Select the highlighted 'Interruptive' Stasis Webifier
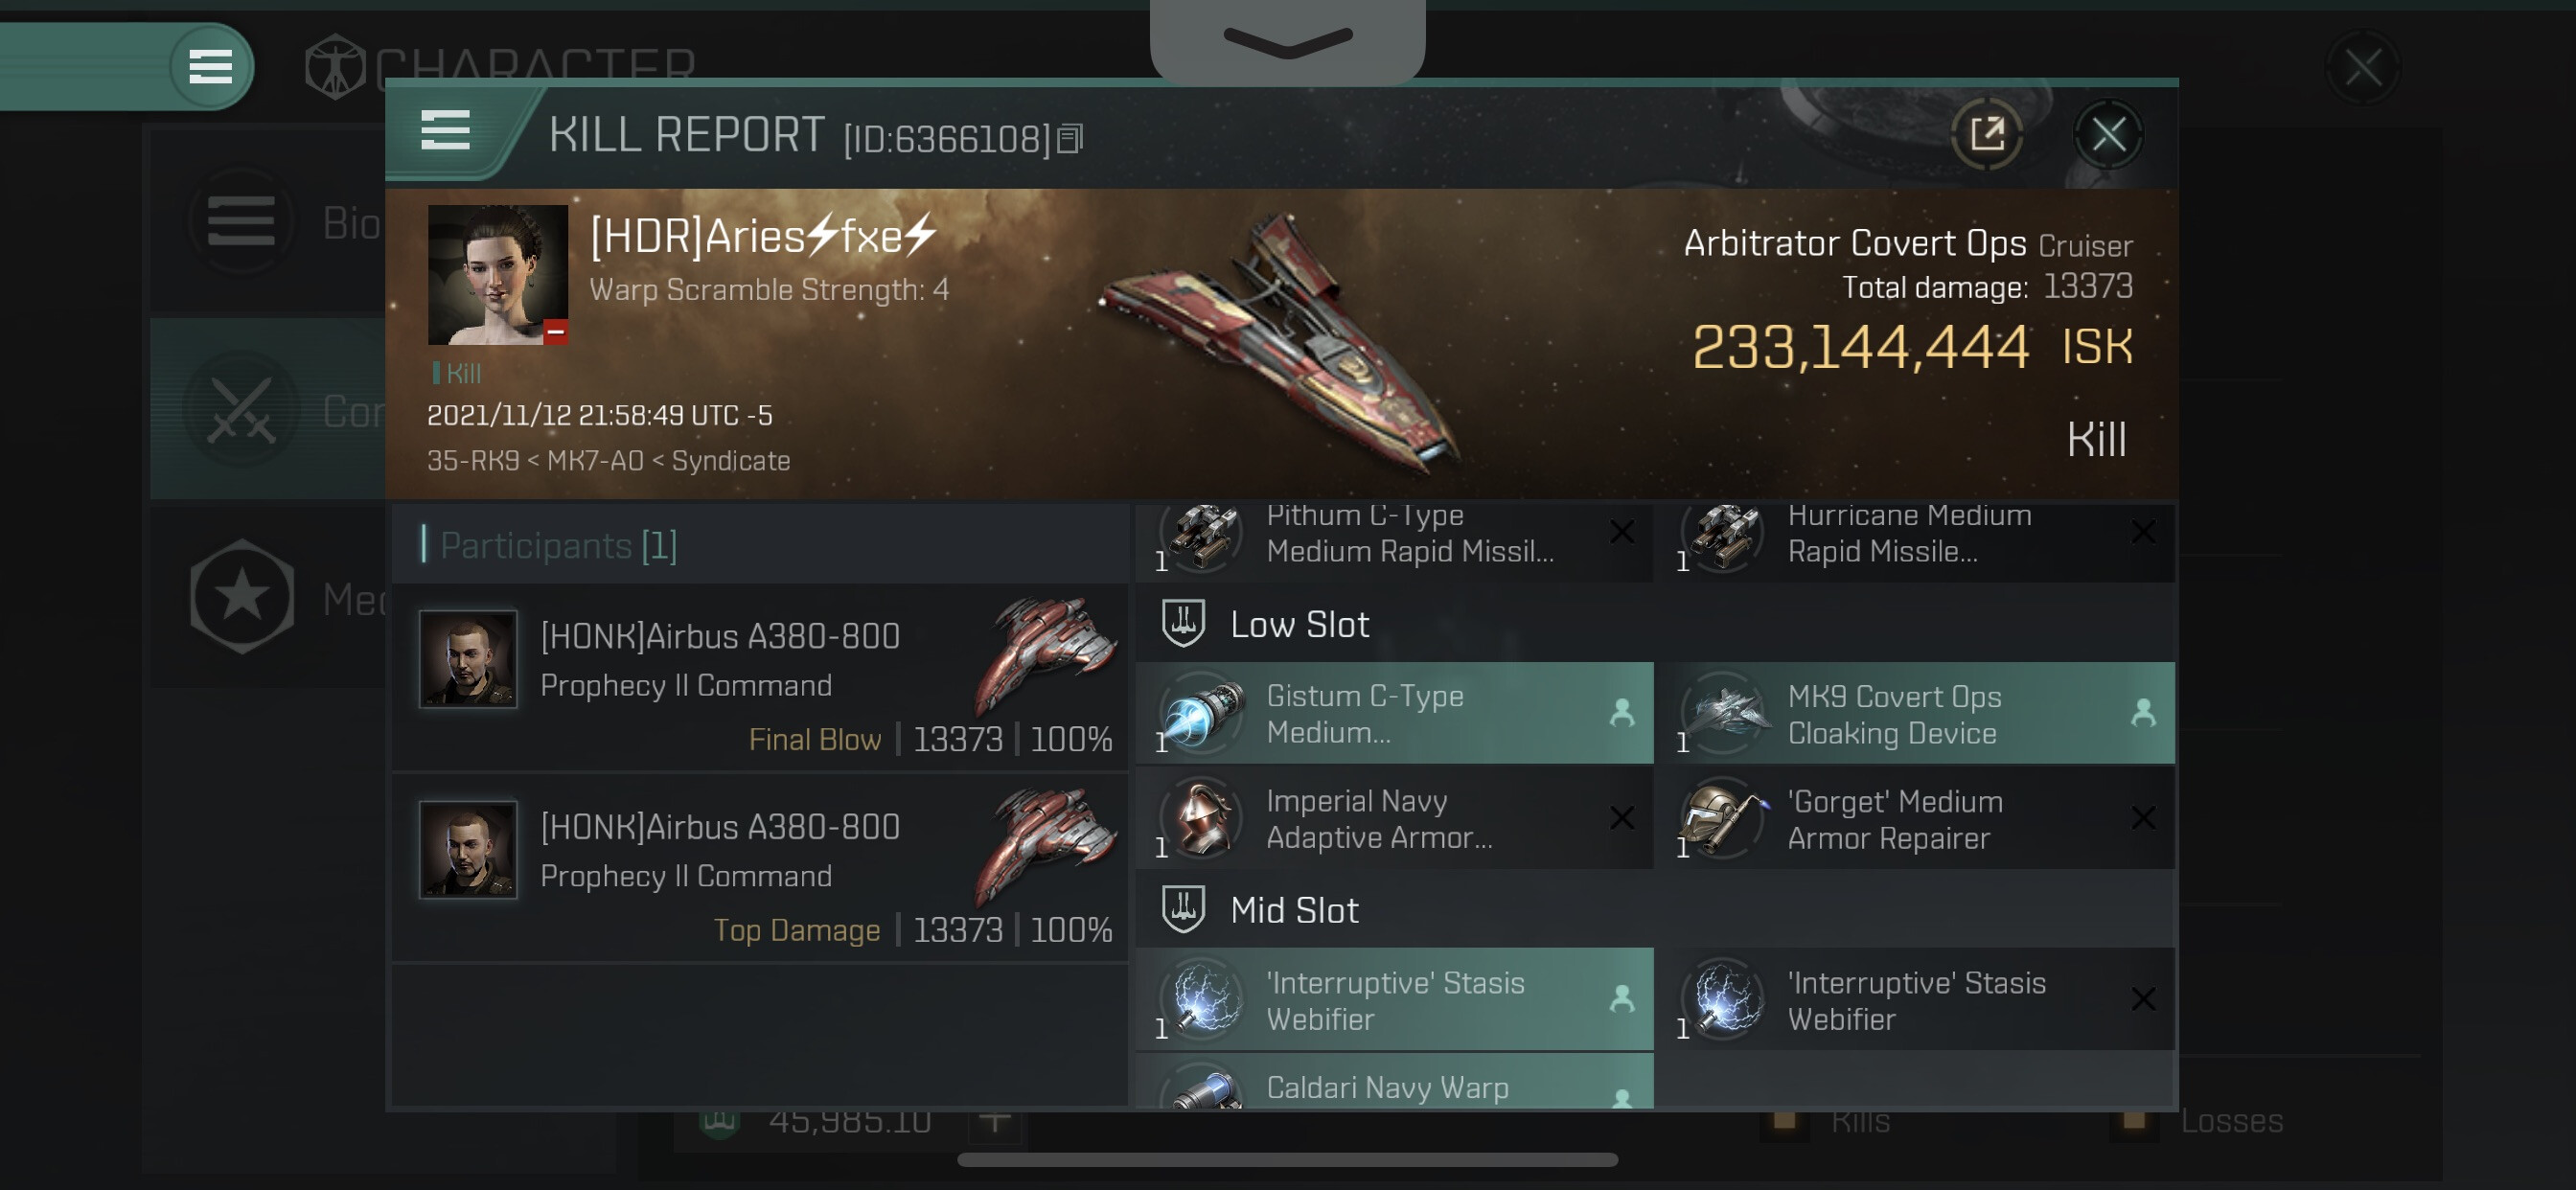 point(1393,1000)
